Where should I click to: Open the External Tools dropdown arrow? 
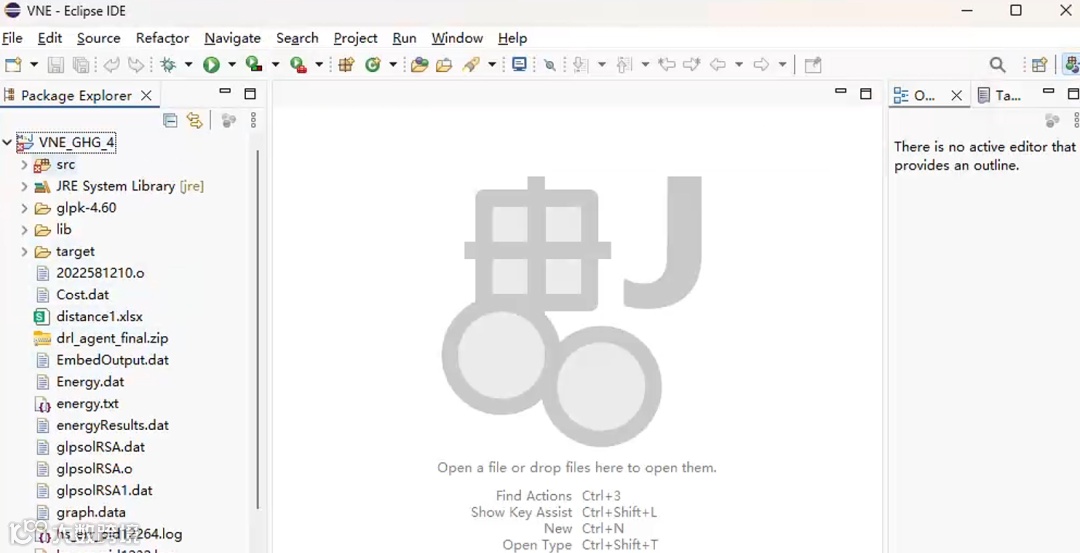point(319,65)
